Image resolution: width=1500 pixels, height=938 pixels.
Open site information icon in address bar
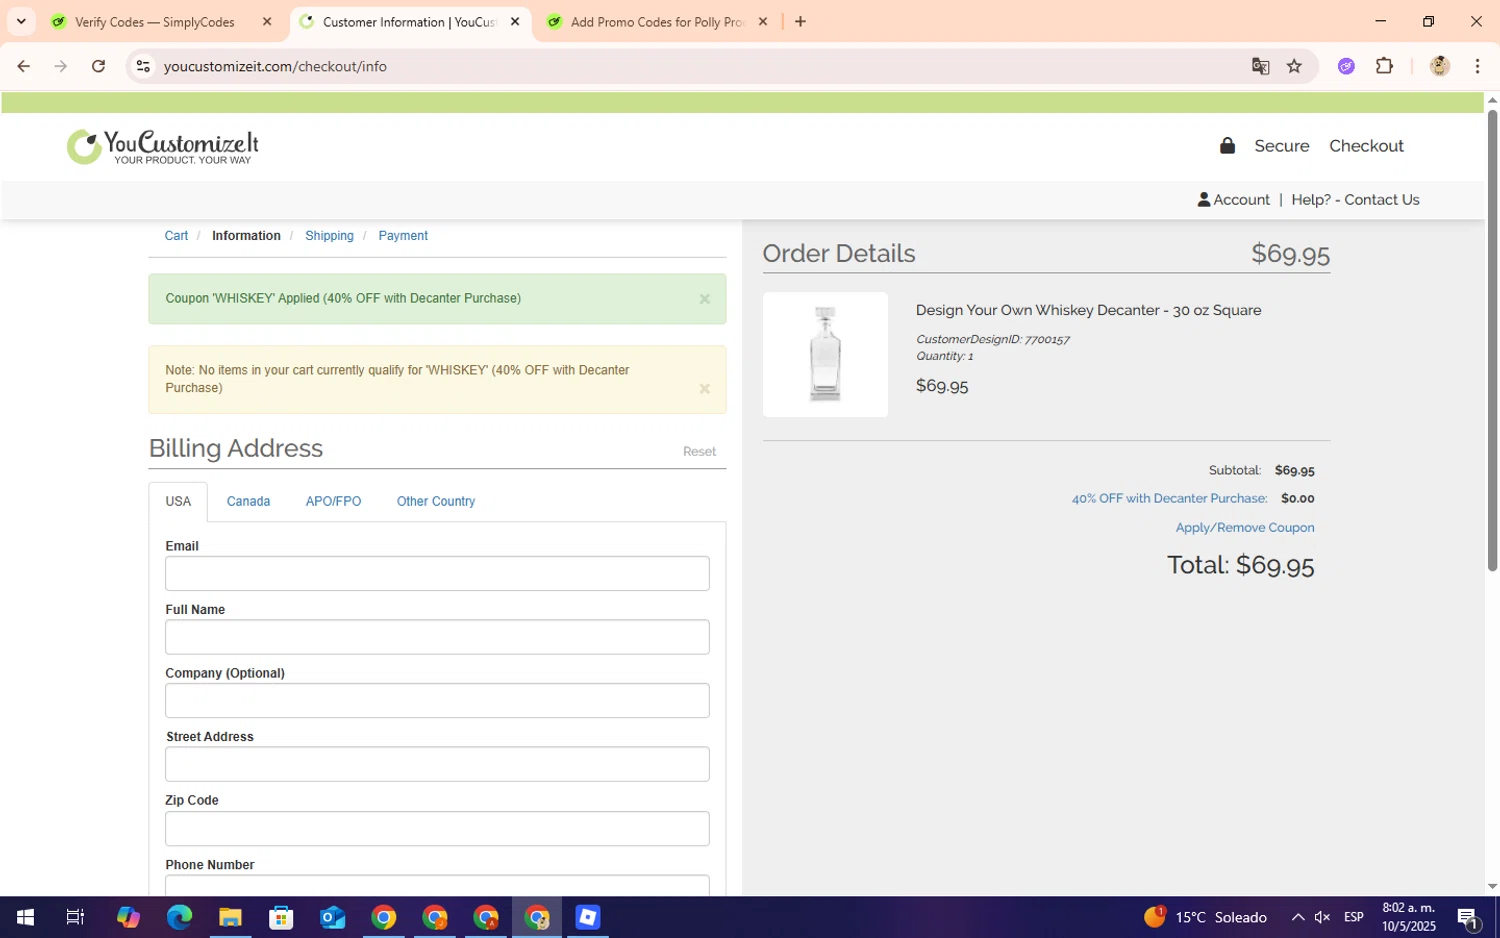(143, 66)
